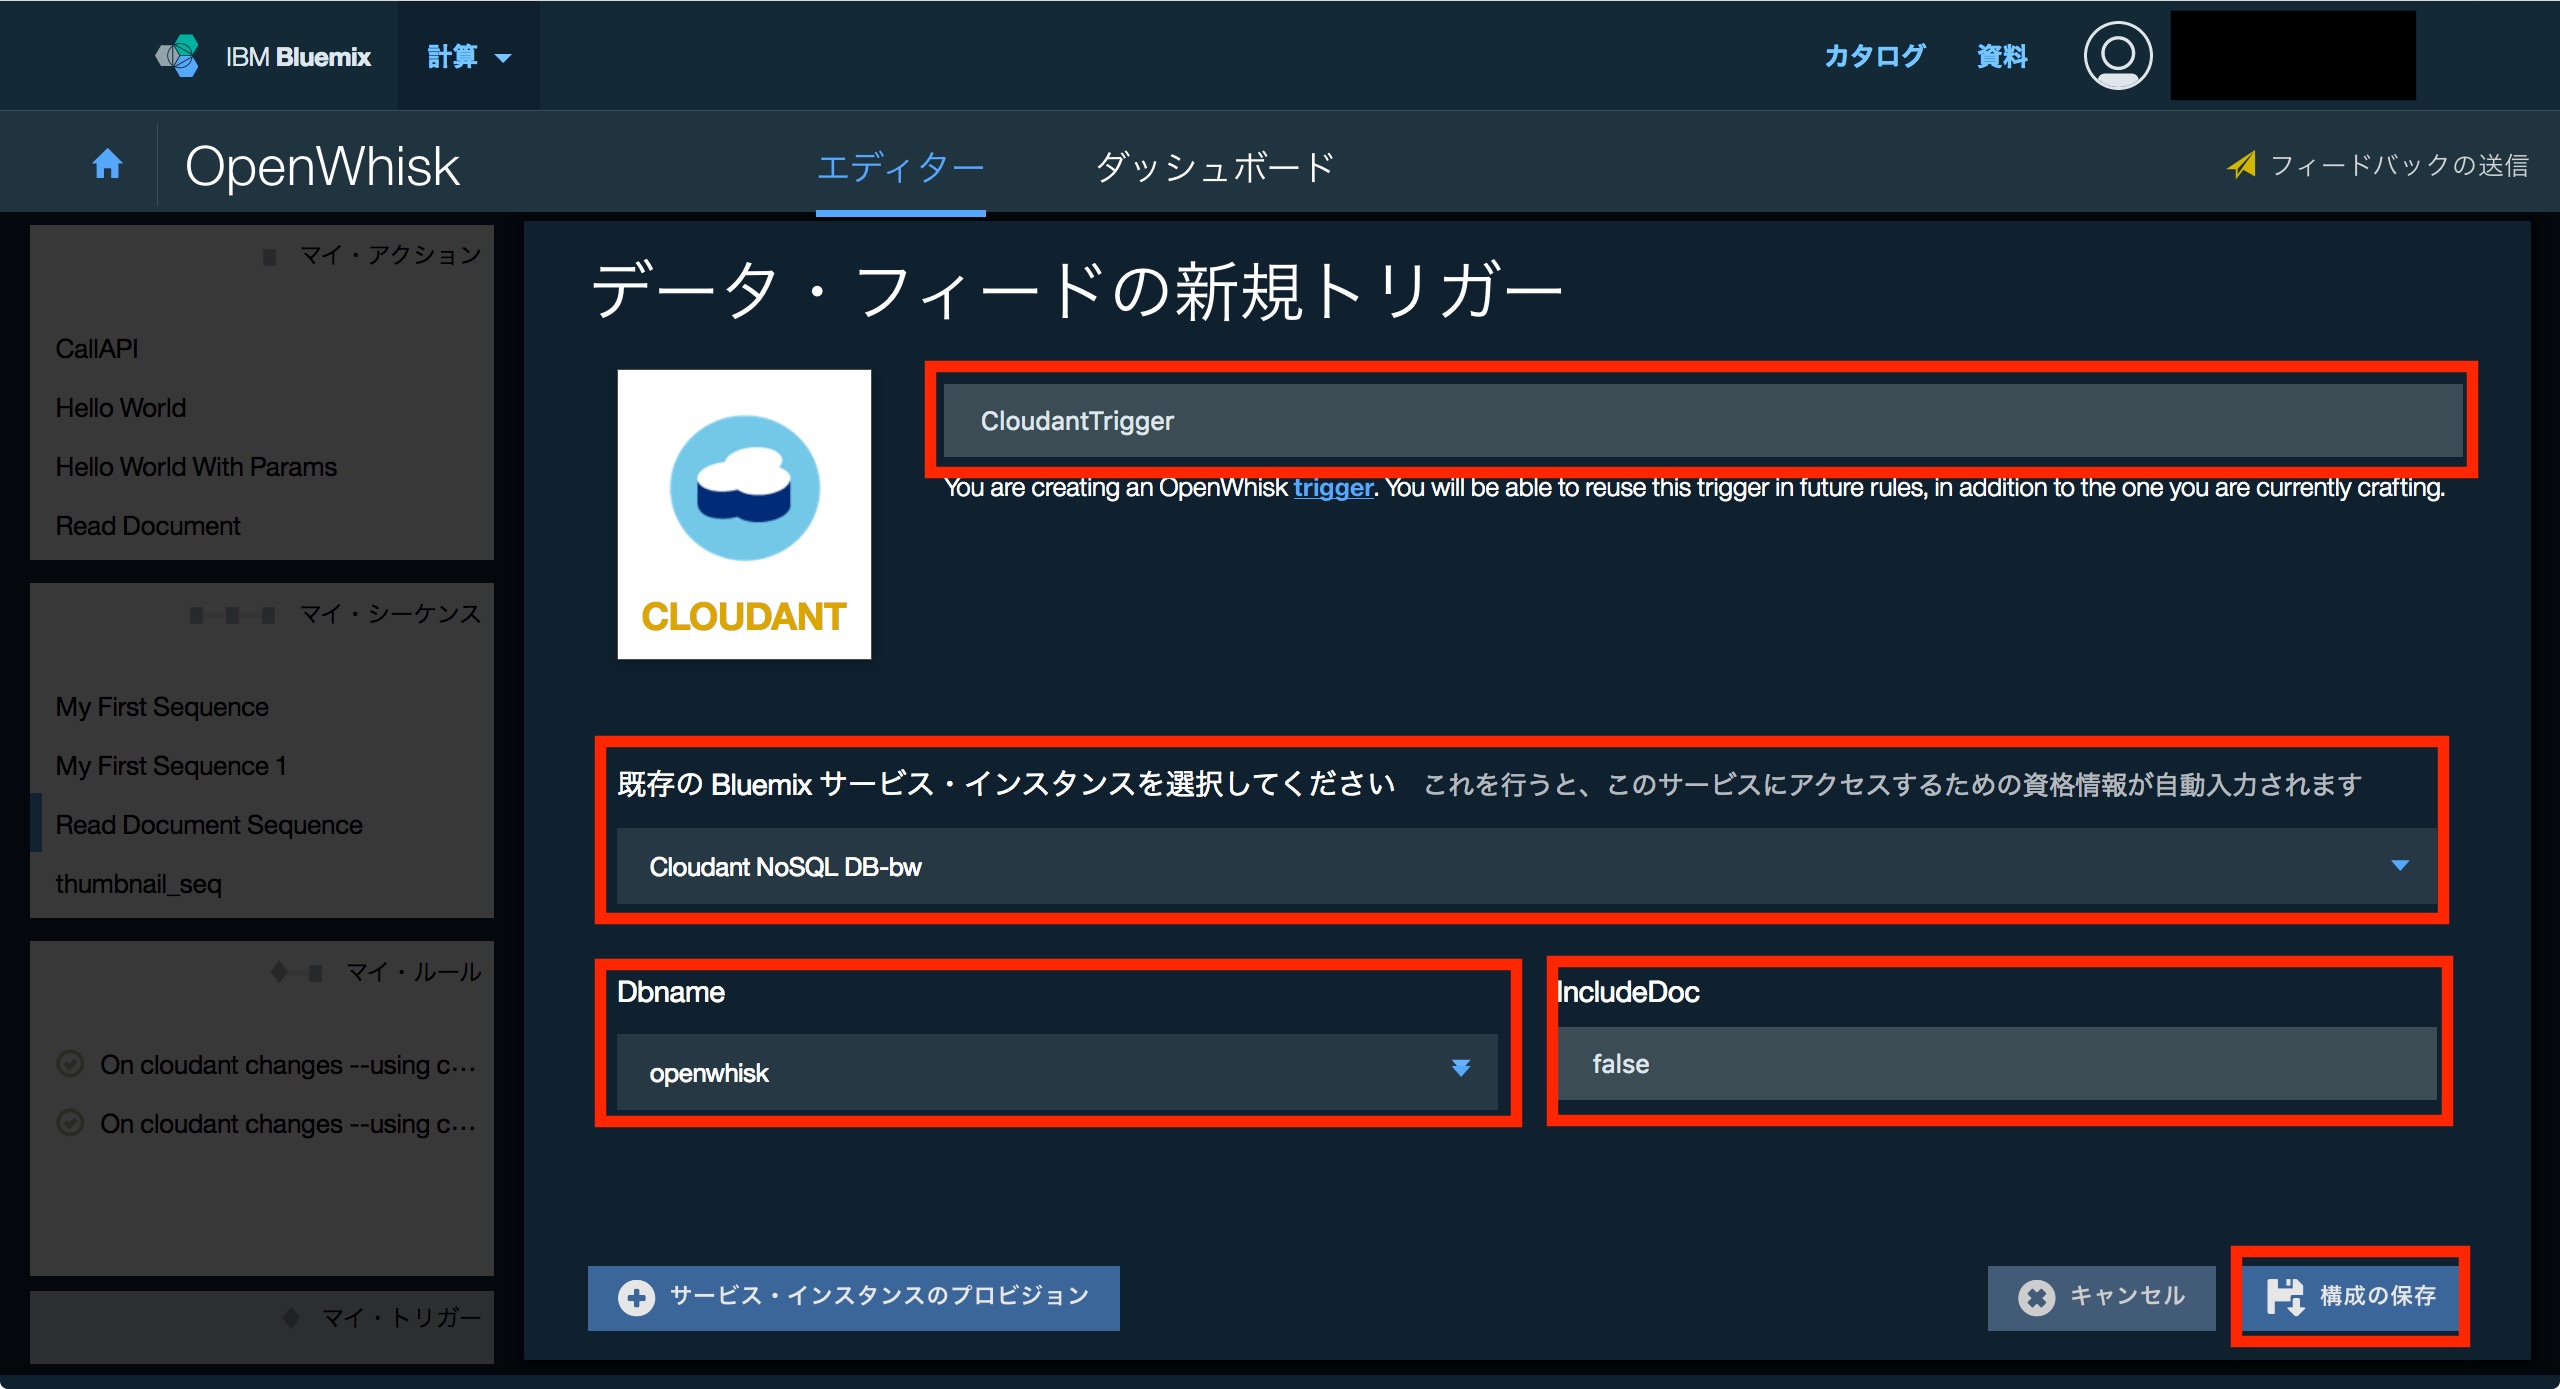Select the CallAPI action

97,349
